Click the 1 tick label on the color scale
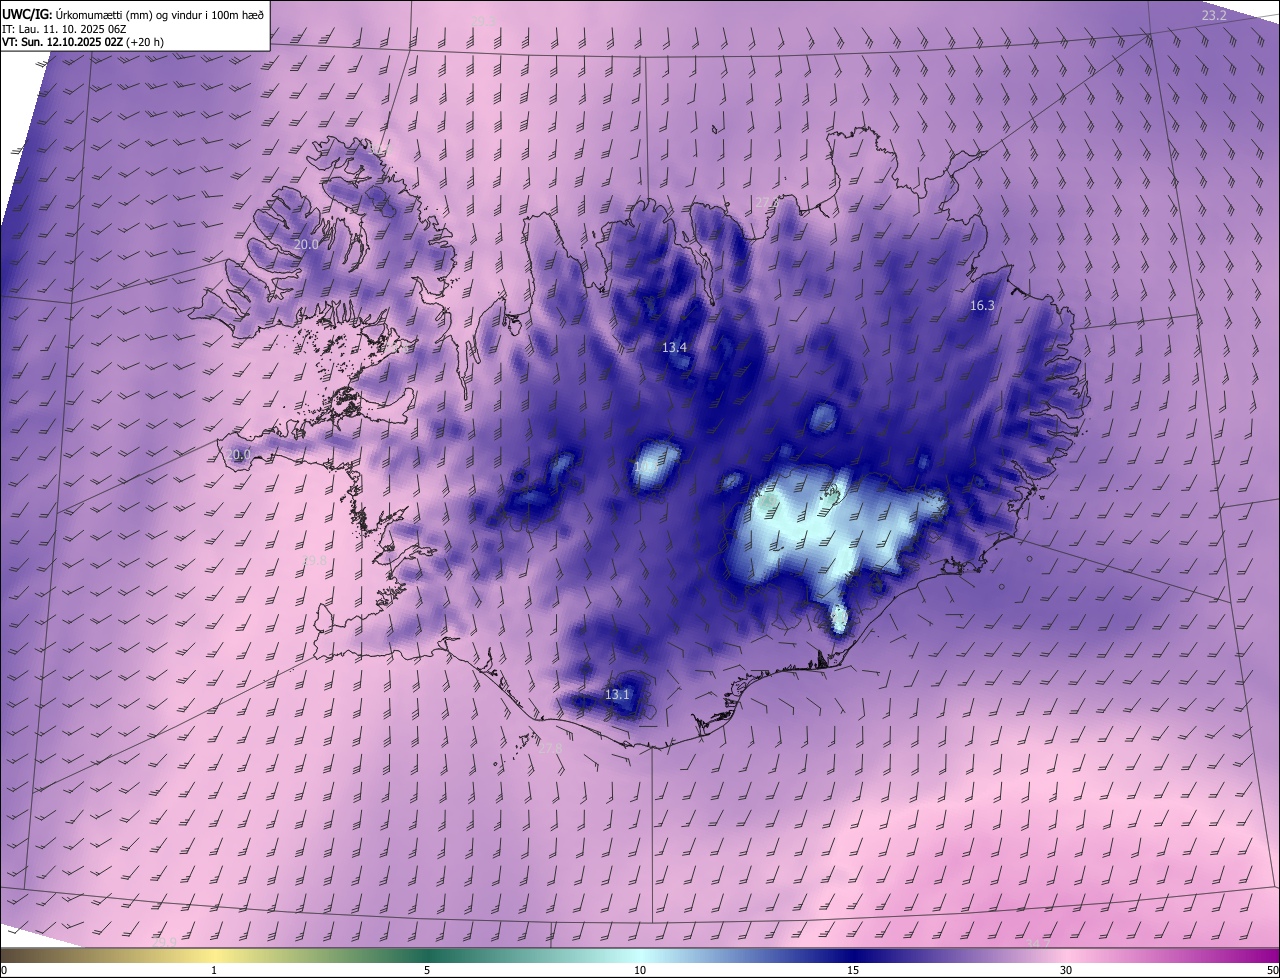Screen dimensions: 1280x978 214,970
